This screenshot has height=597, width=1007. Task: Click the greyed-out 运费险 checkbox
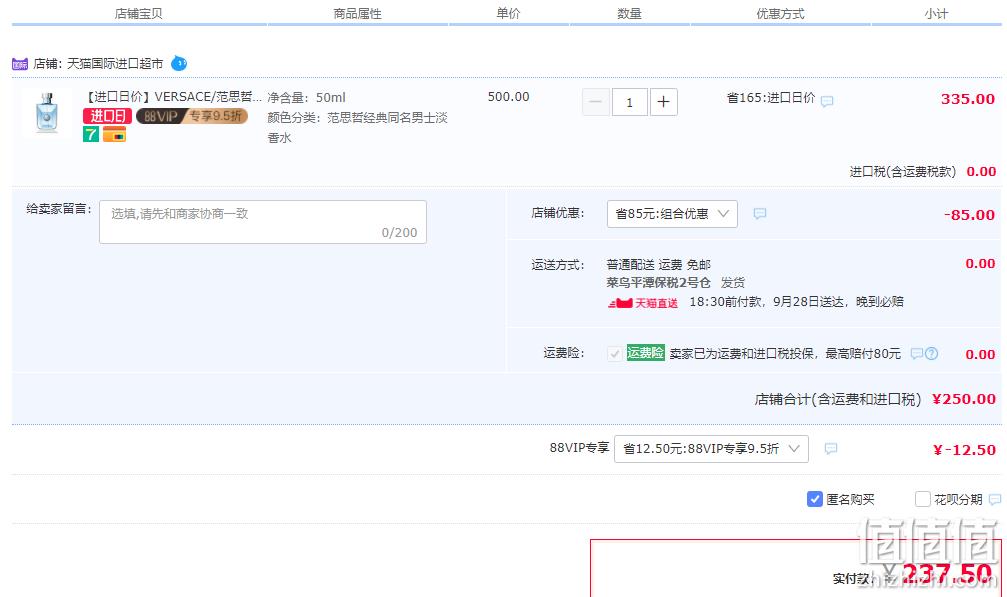(615, 354)
